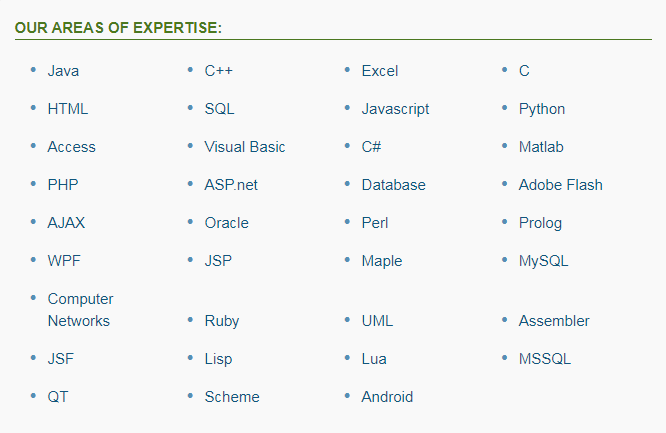Open the MySQL link

click(543, 261)
